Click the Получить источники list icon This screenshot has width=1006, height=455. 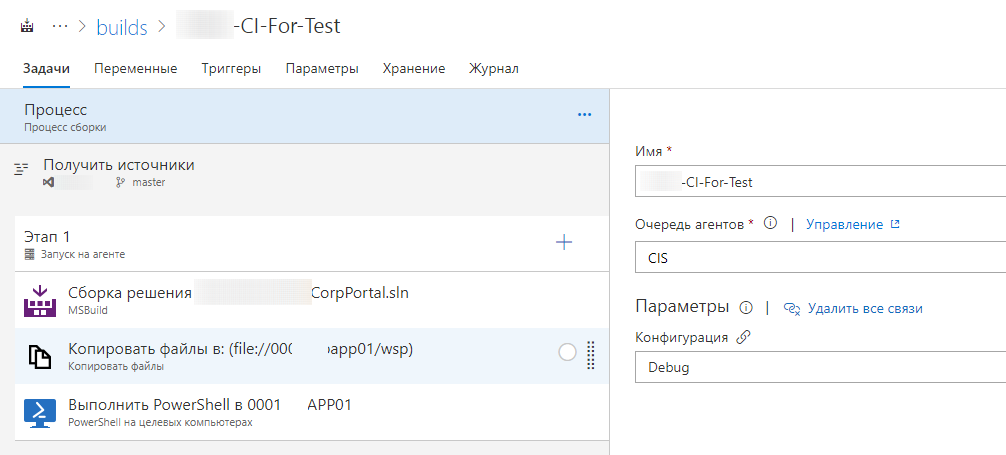[20, 170]
